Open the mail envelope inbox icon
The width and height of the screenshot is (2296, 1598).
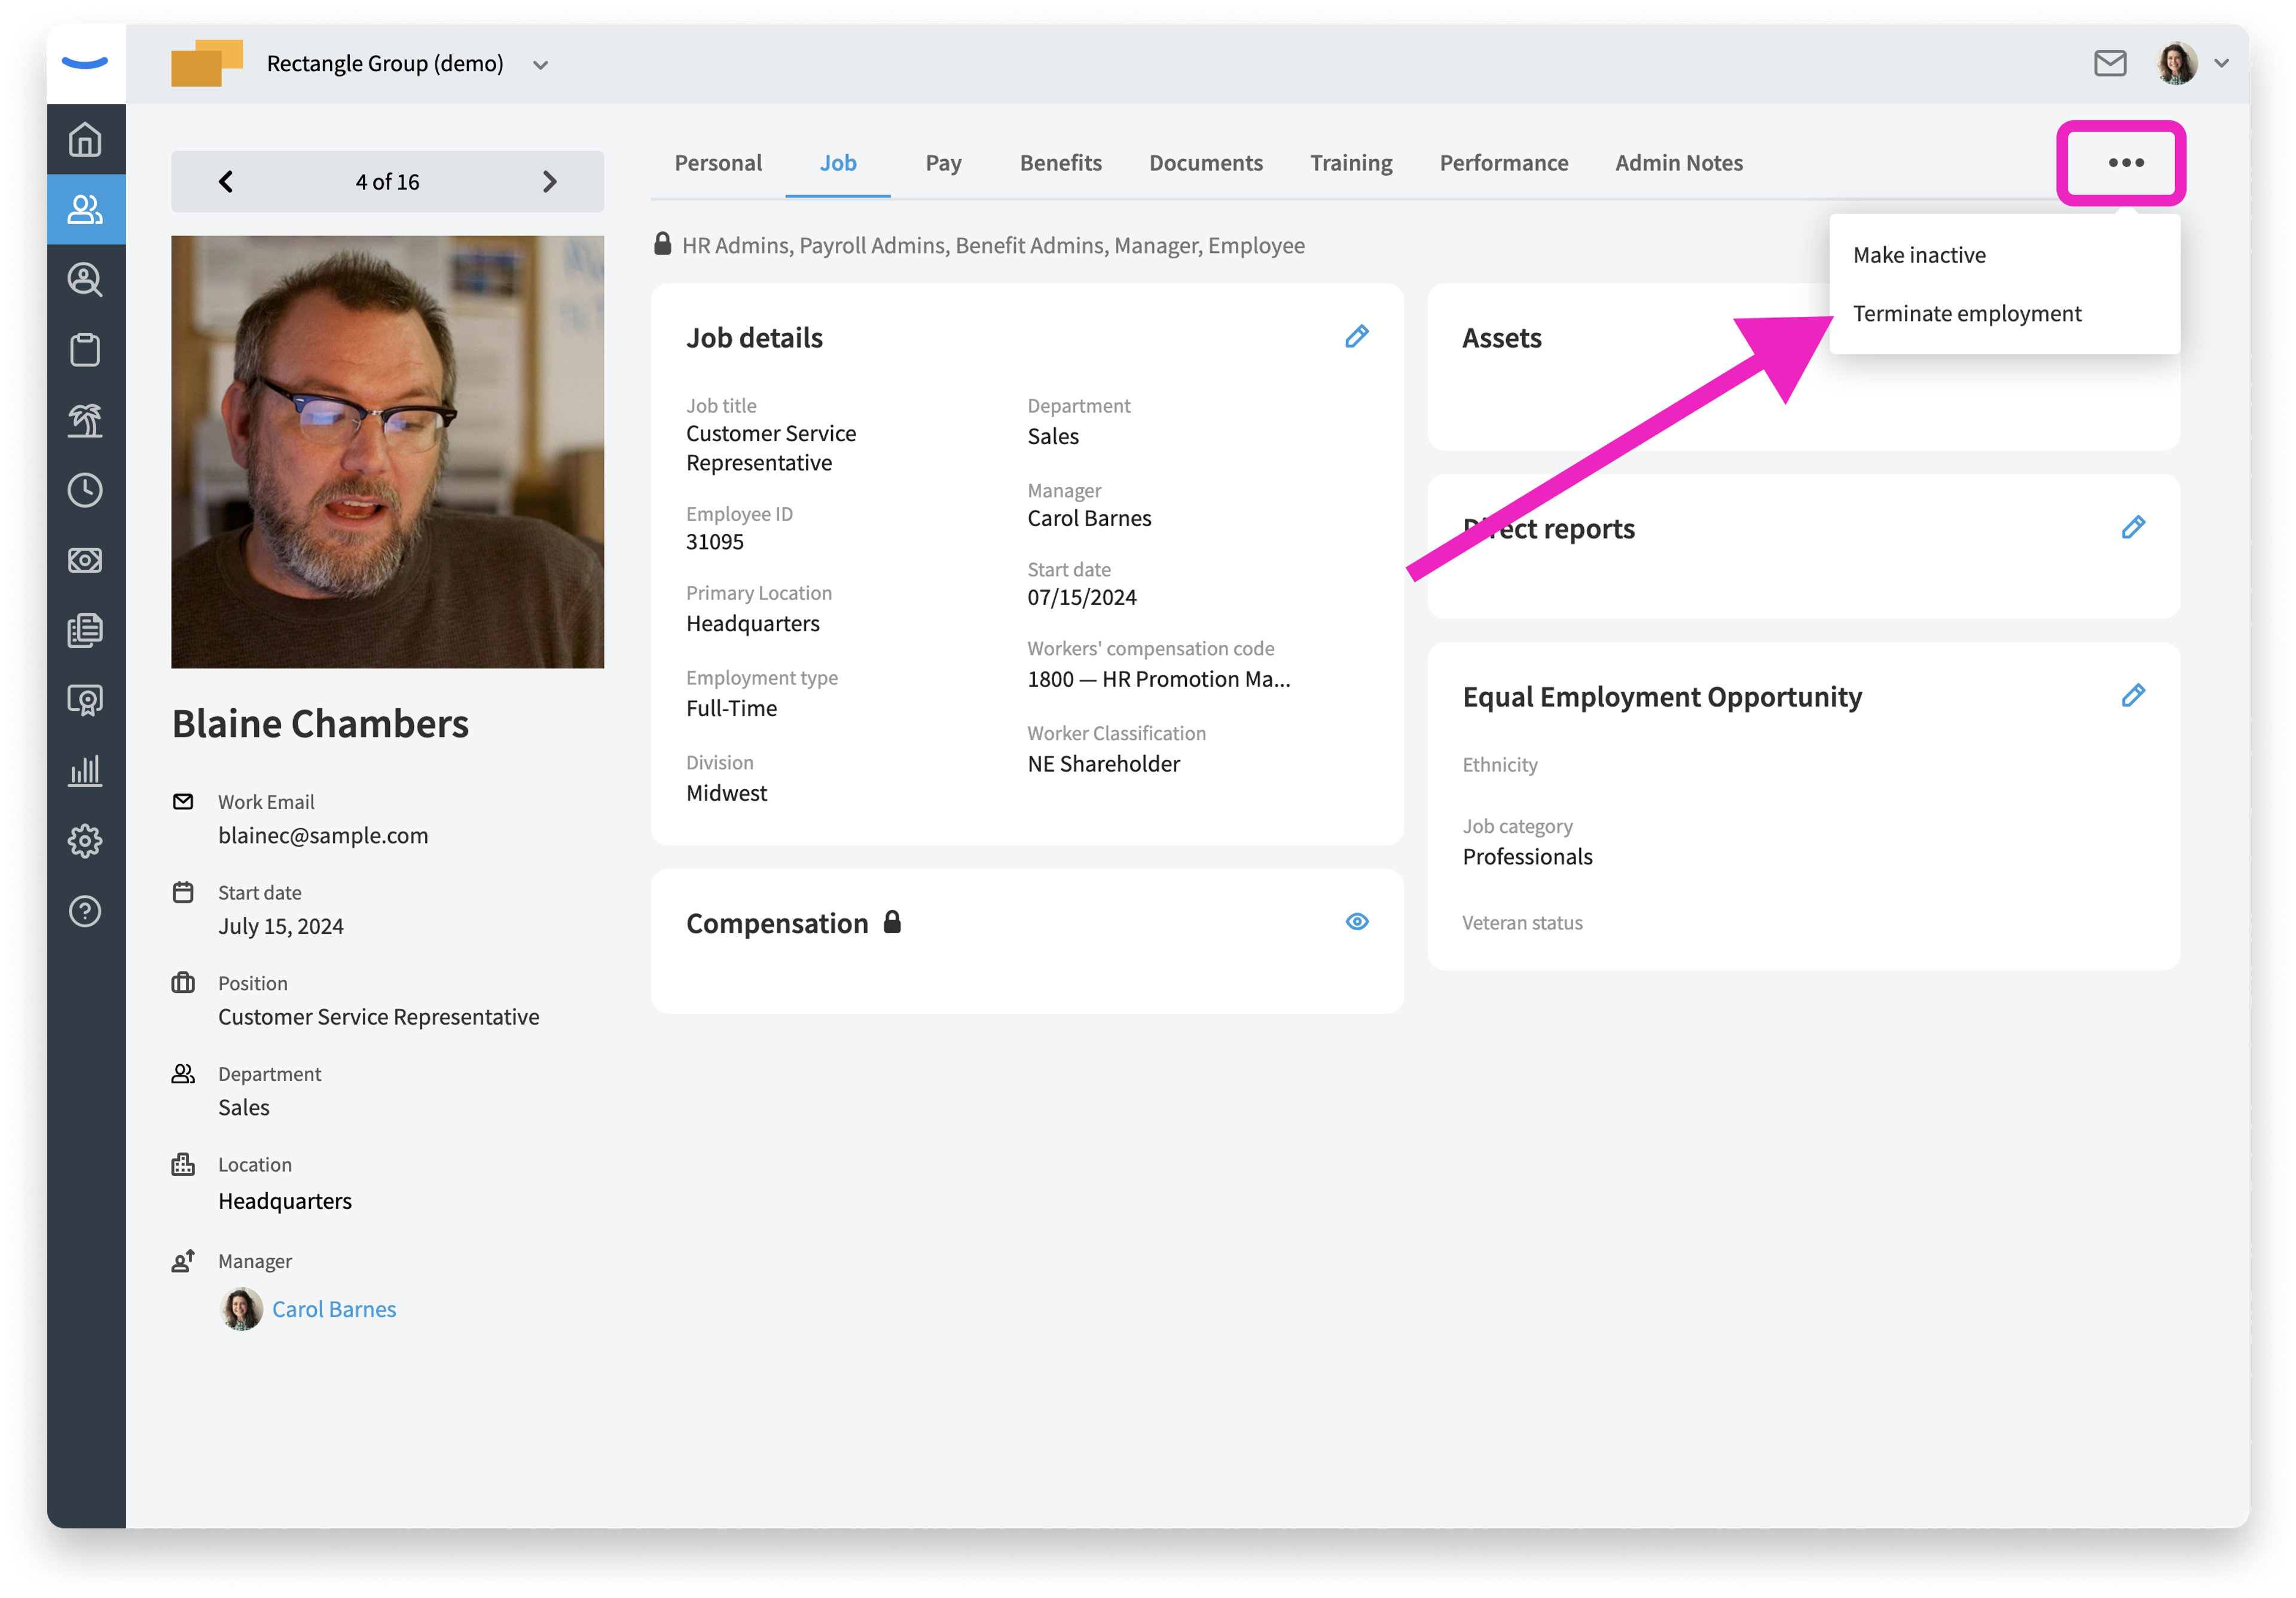[2110, 63]
